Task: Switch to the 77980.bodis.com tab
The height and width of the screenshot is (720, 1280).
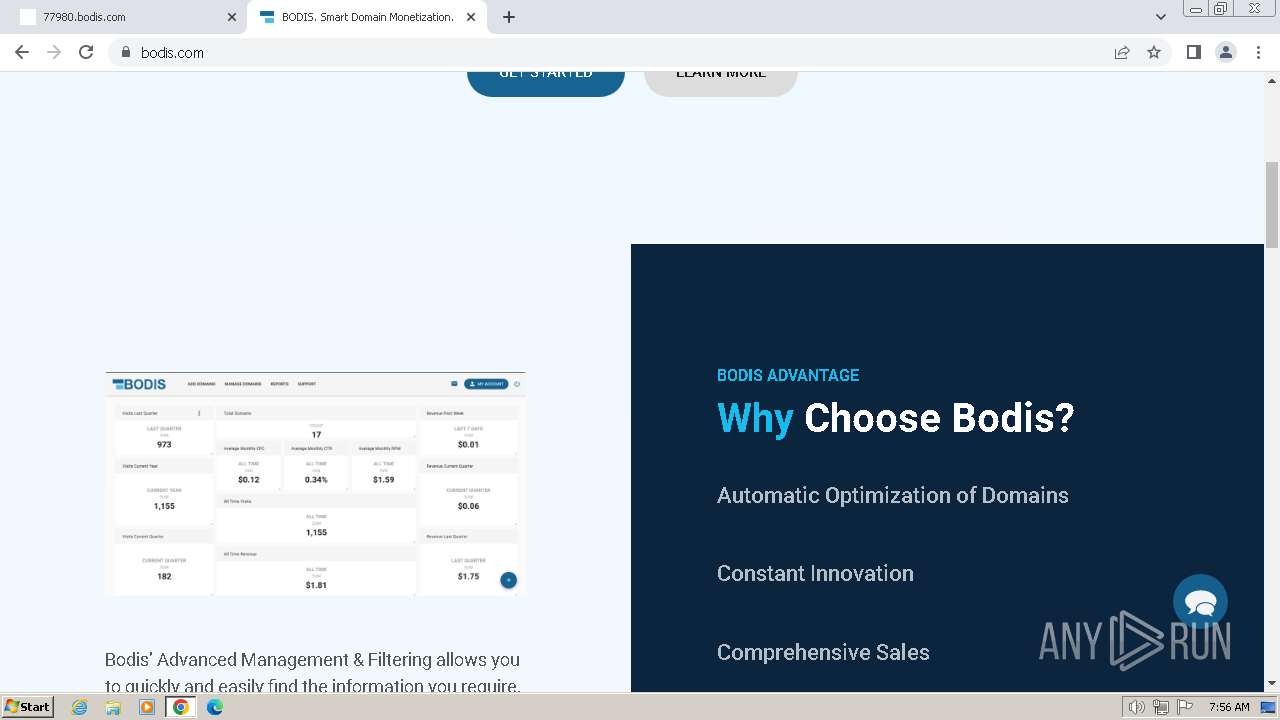Action: [x=125, y=17]
